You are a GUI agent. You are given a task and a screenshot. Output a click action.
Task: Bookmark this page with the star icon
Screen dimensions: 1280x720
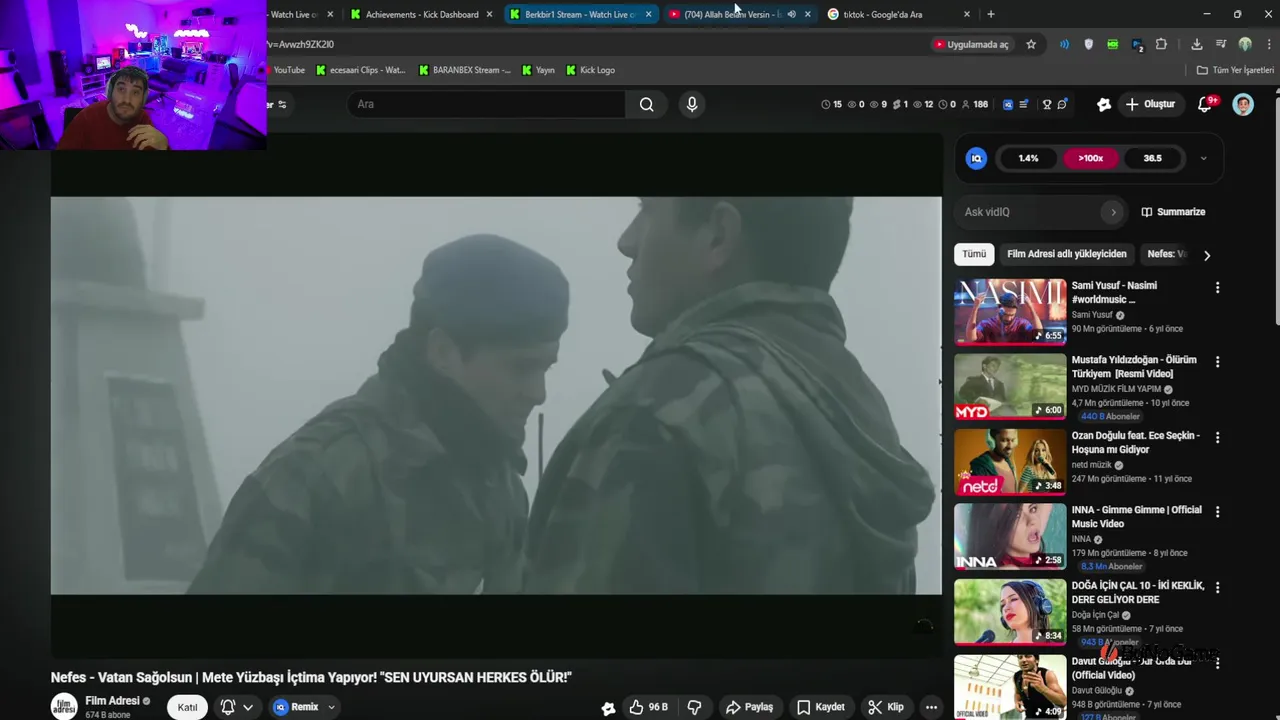pos(1031,44)
